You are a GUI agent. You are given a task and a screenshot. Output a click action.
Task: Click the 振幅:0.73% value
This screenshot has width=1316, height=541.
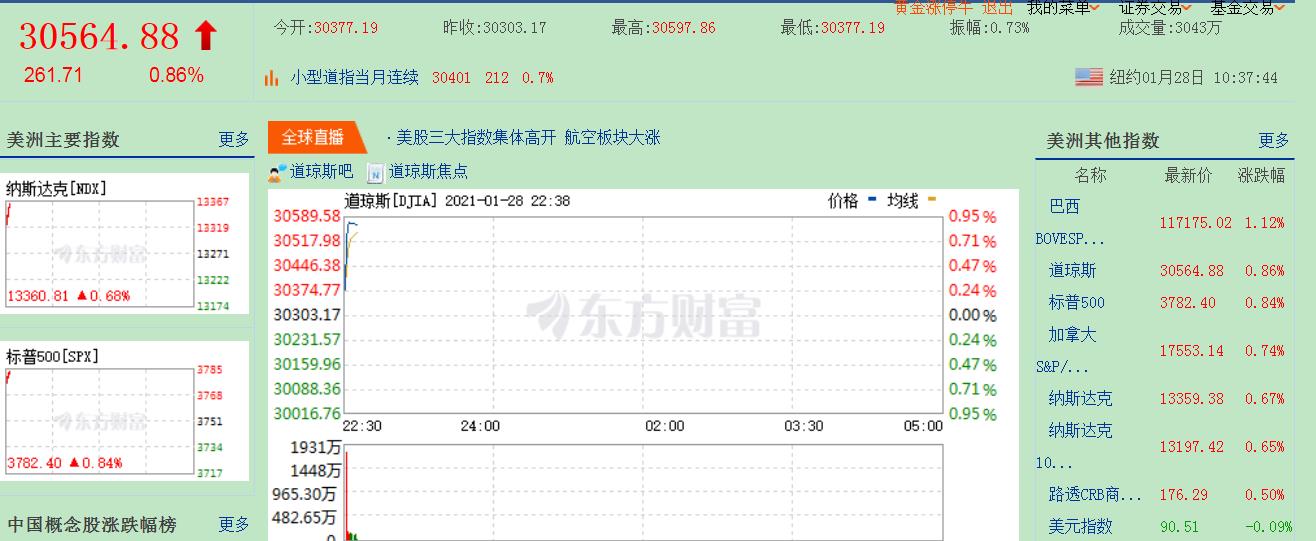990,28
